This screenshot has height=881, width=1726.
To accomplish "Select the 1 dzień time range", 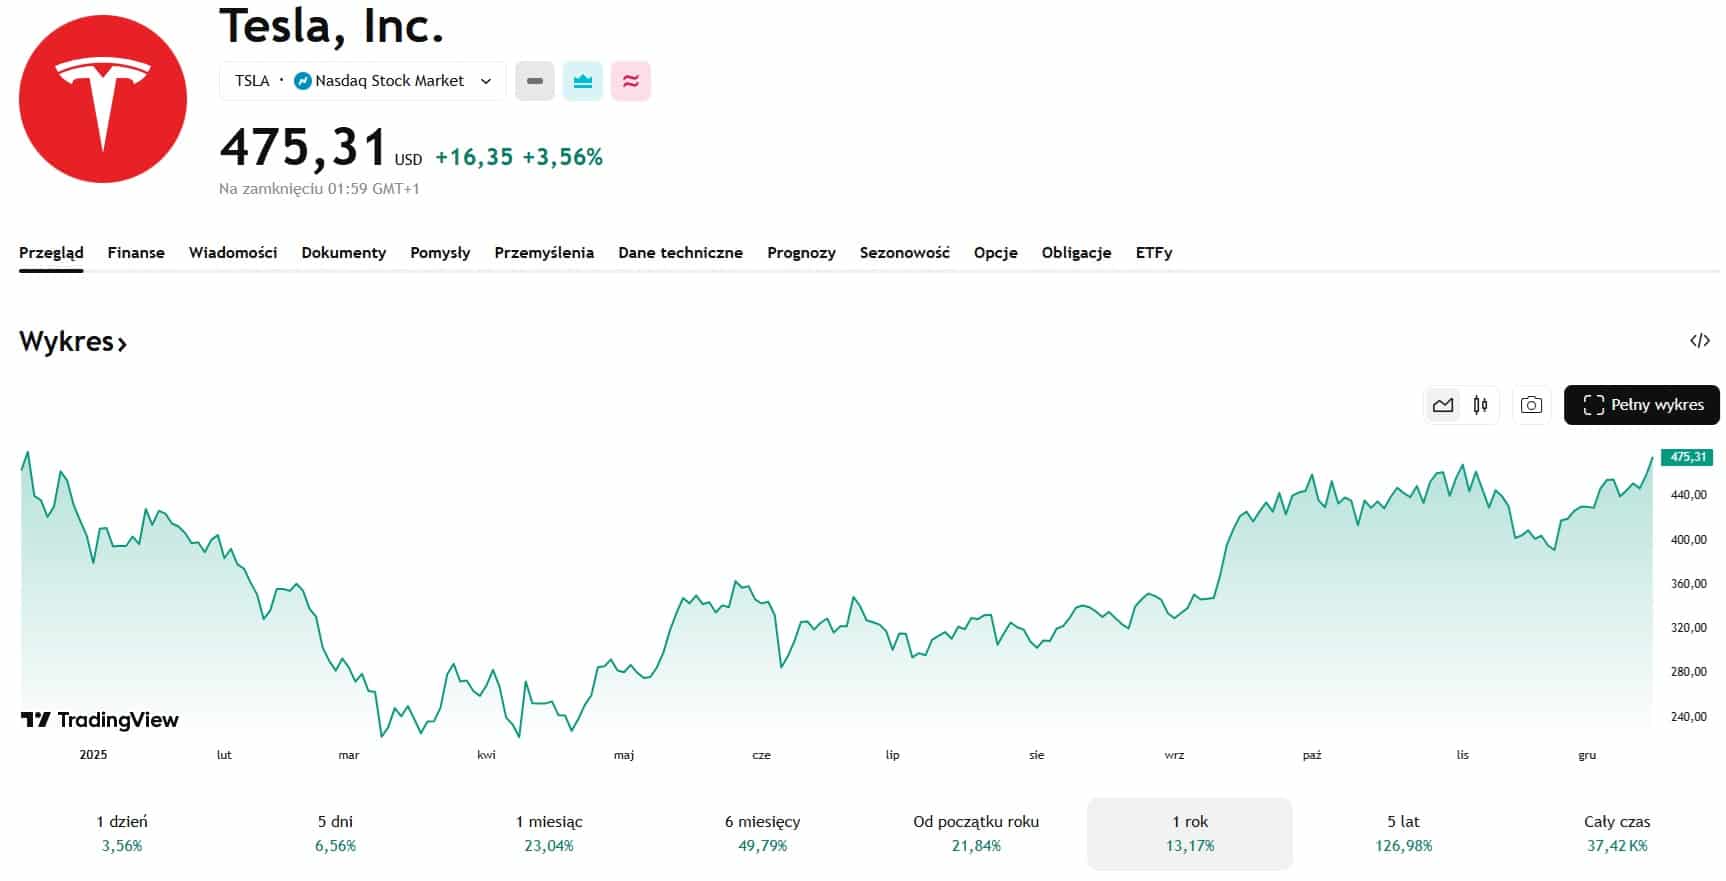I will point(122,833).
